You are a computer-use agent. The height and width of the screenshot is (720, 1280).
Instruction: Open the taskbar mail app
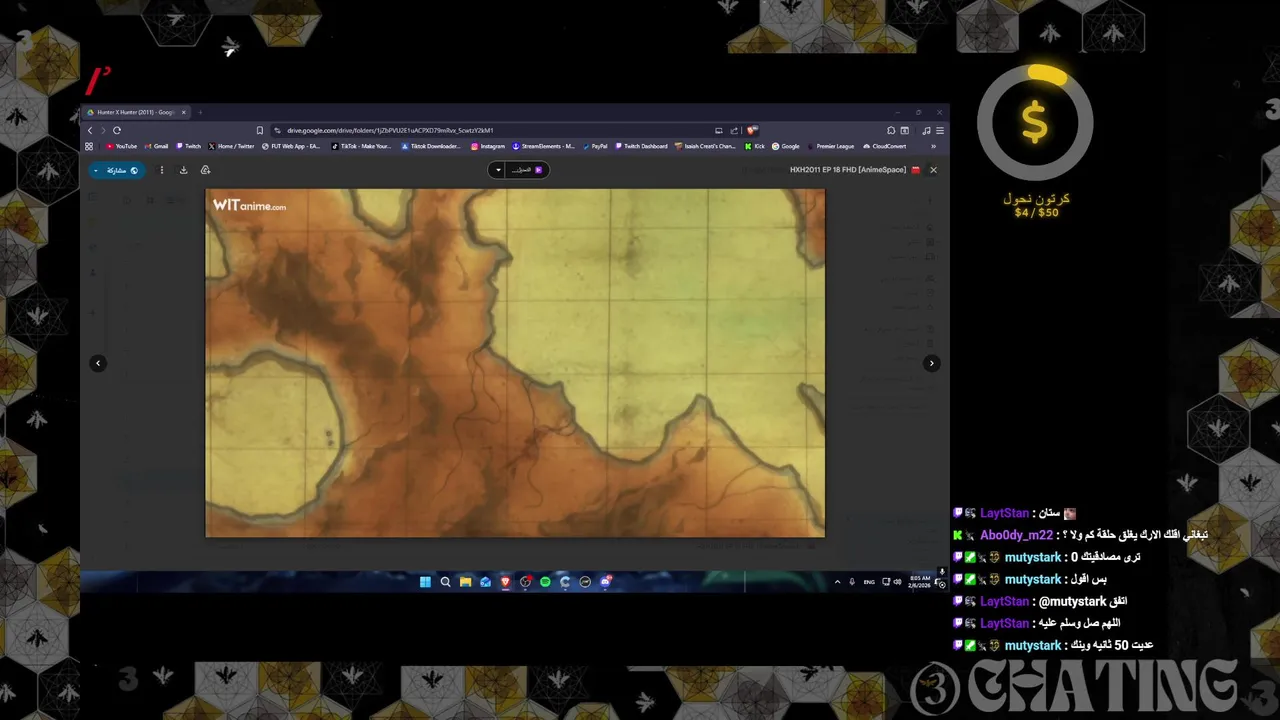[x=485, y=582]
